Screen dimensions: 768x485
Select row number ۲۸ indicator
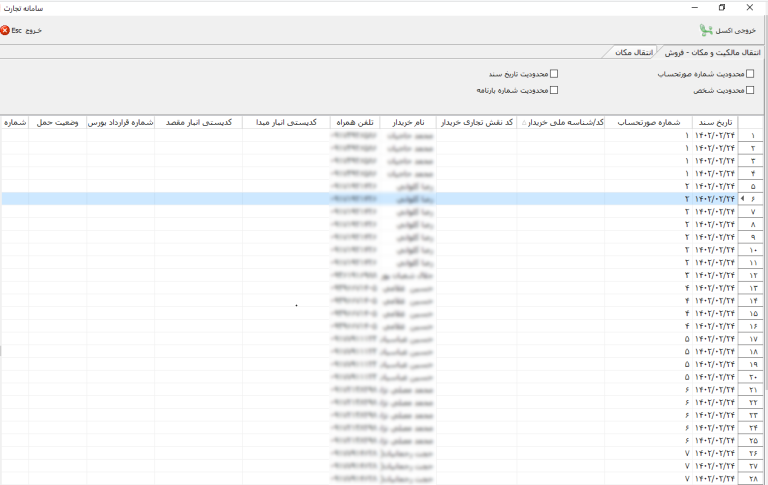coord(750,479)
